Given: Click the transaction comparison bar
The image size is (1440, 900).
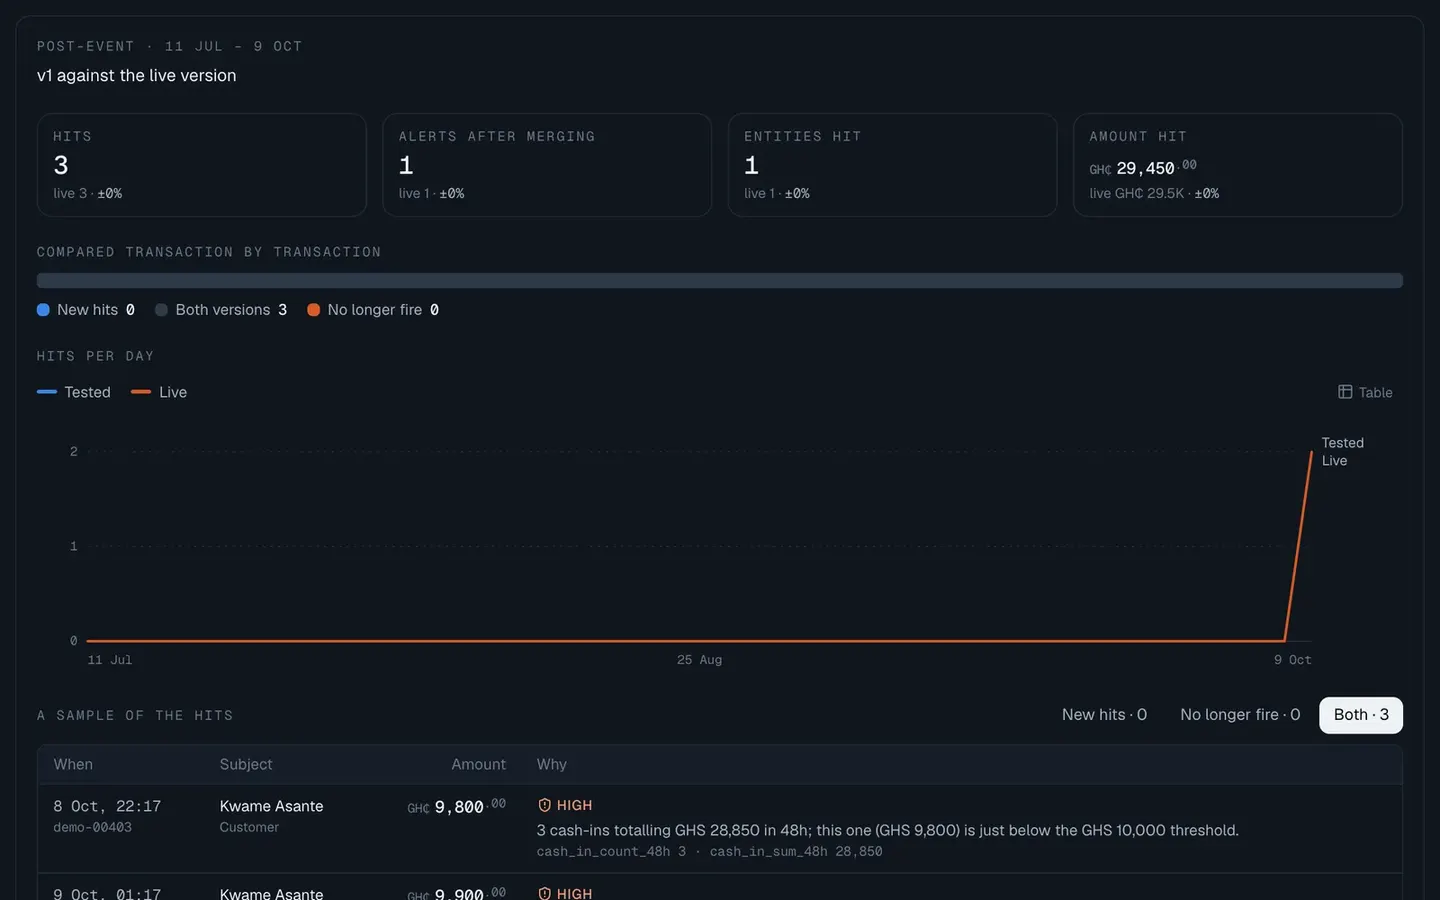Looking at the screenshot, I should pos(720,281).
